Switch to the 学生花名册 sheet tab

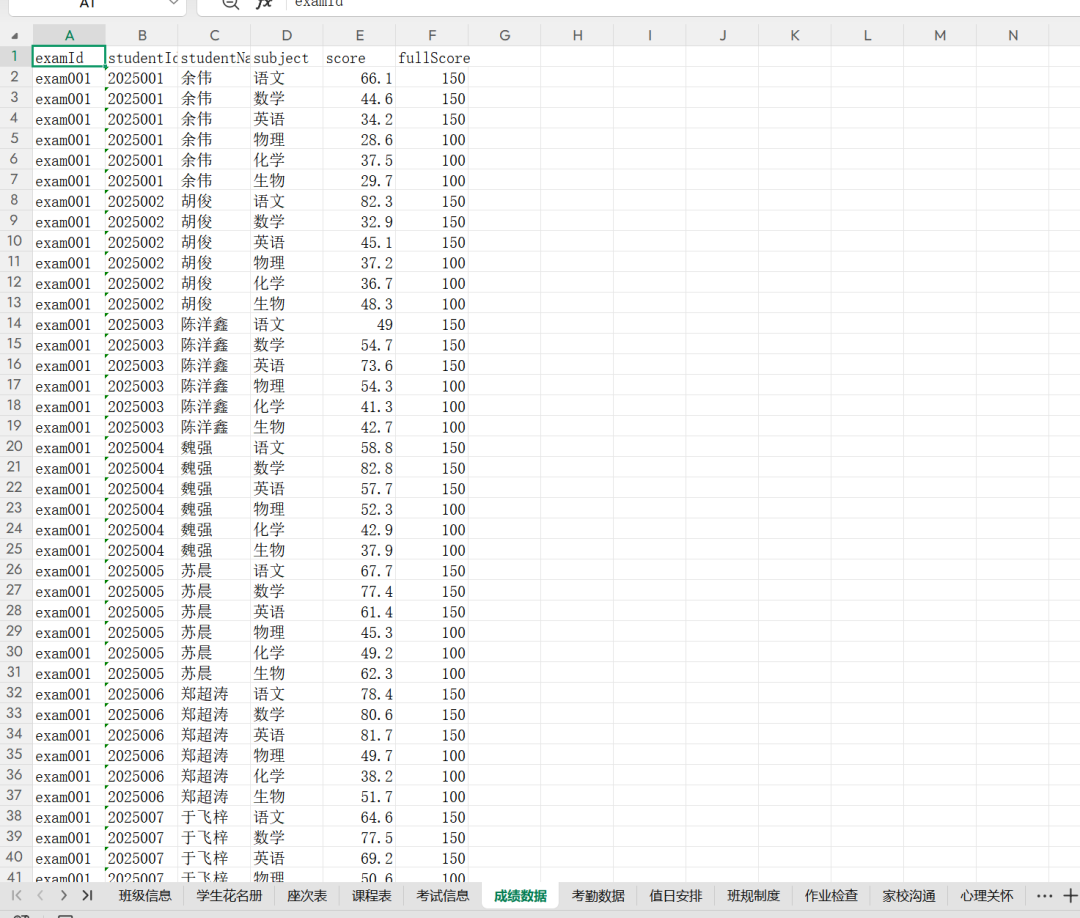pos(229,896)
